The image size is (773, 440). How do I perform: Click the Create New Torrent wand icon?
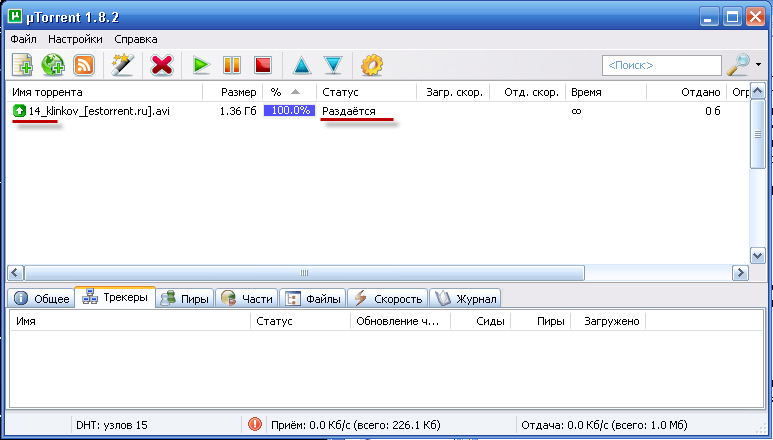point(123,65)
